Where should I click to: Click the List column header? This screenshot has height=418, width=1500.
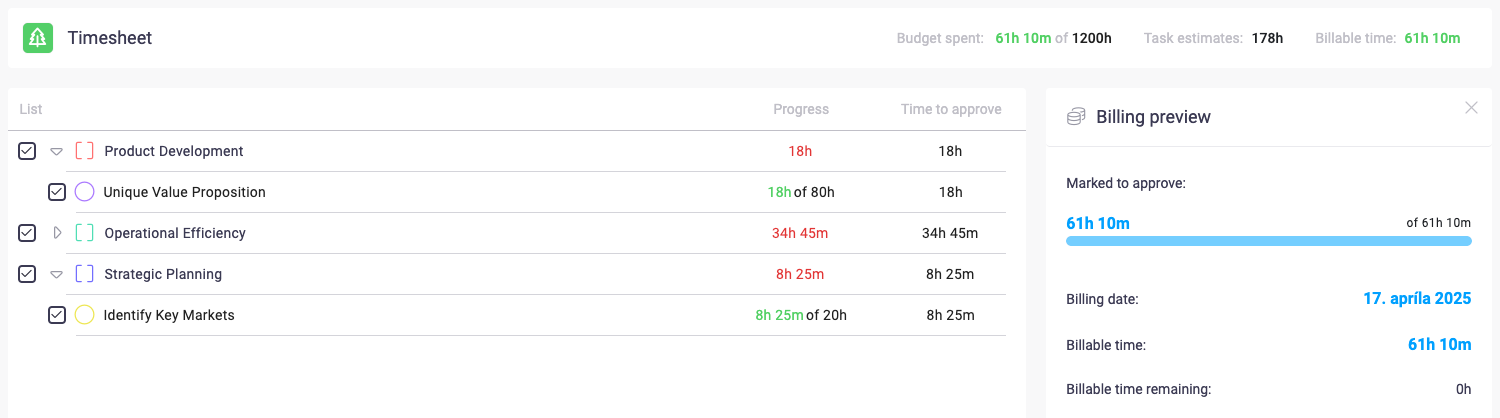tap(31, 109)
